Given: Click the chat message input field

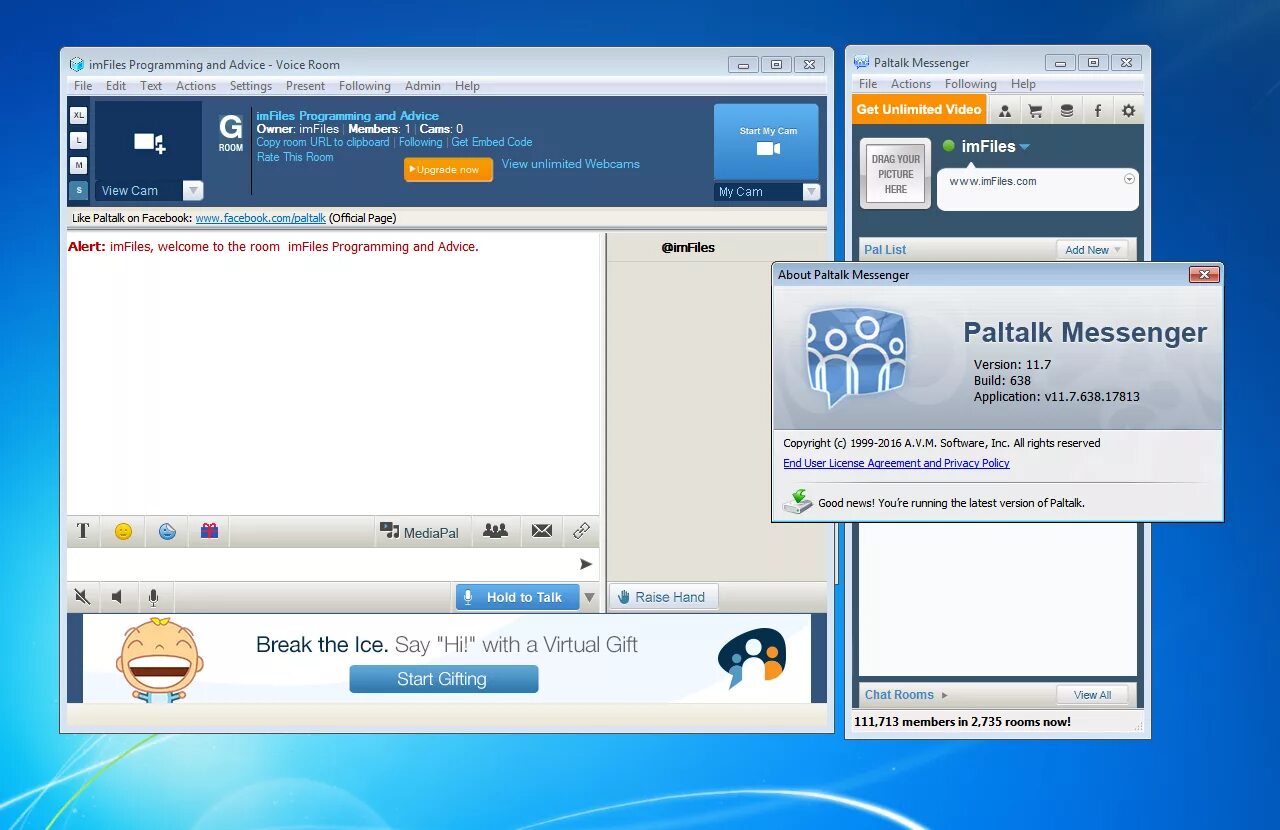Looking at the screenshot, I should pyautogui.click(x=322, y=564).
